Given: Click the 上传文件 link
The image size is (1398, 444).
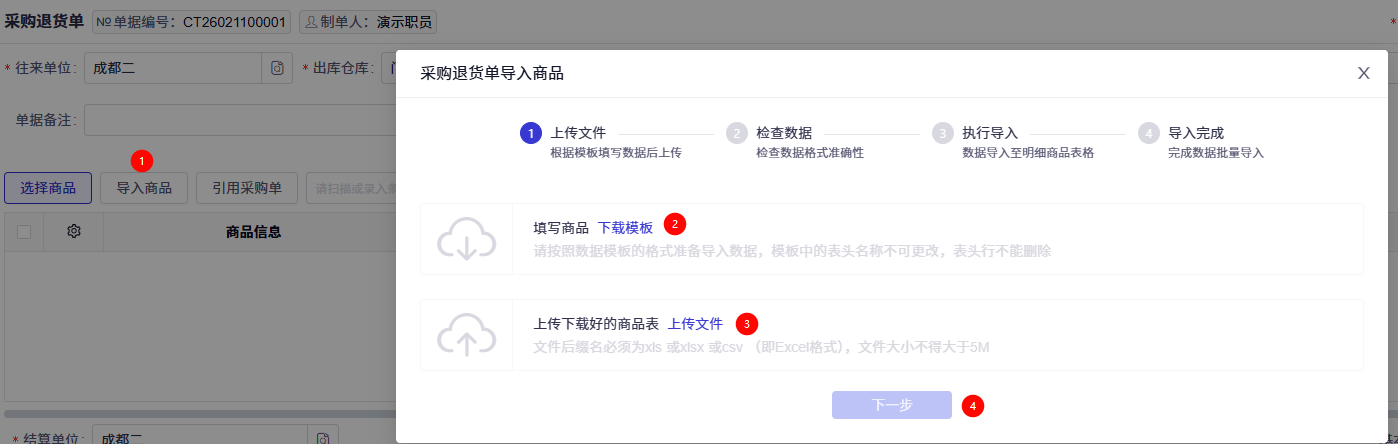Looking at the screenshot, I should coord(695,324).
